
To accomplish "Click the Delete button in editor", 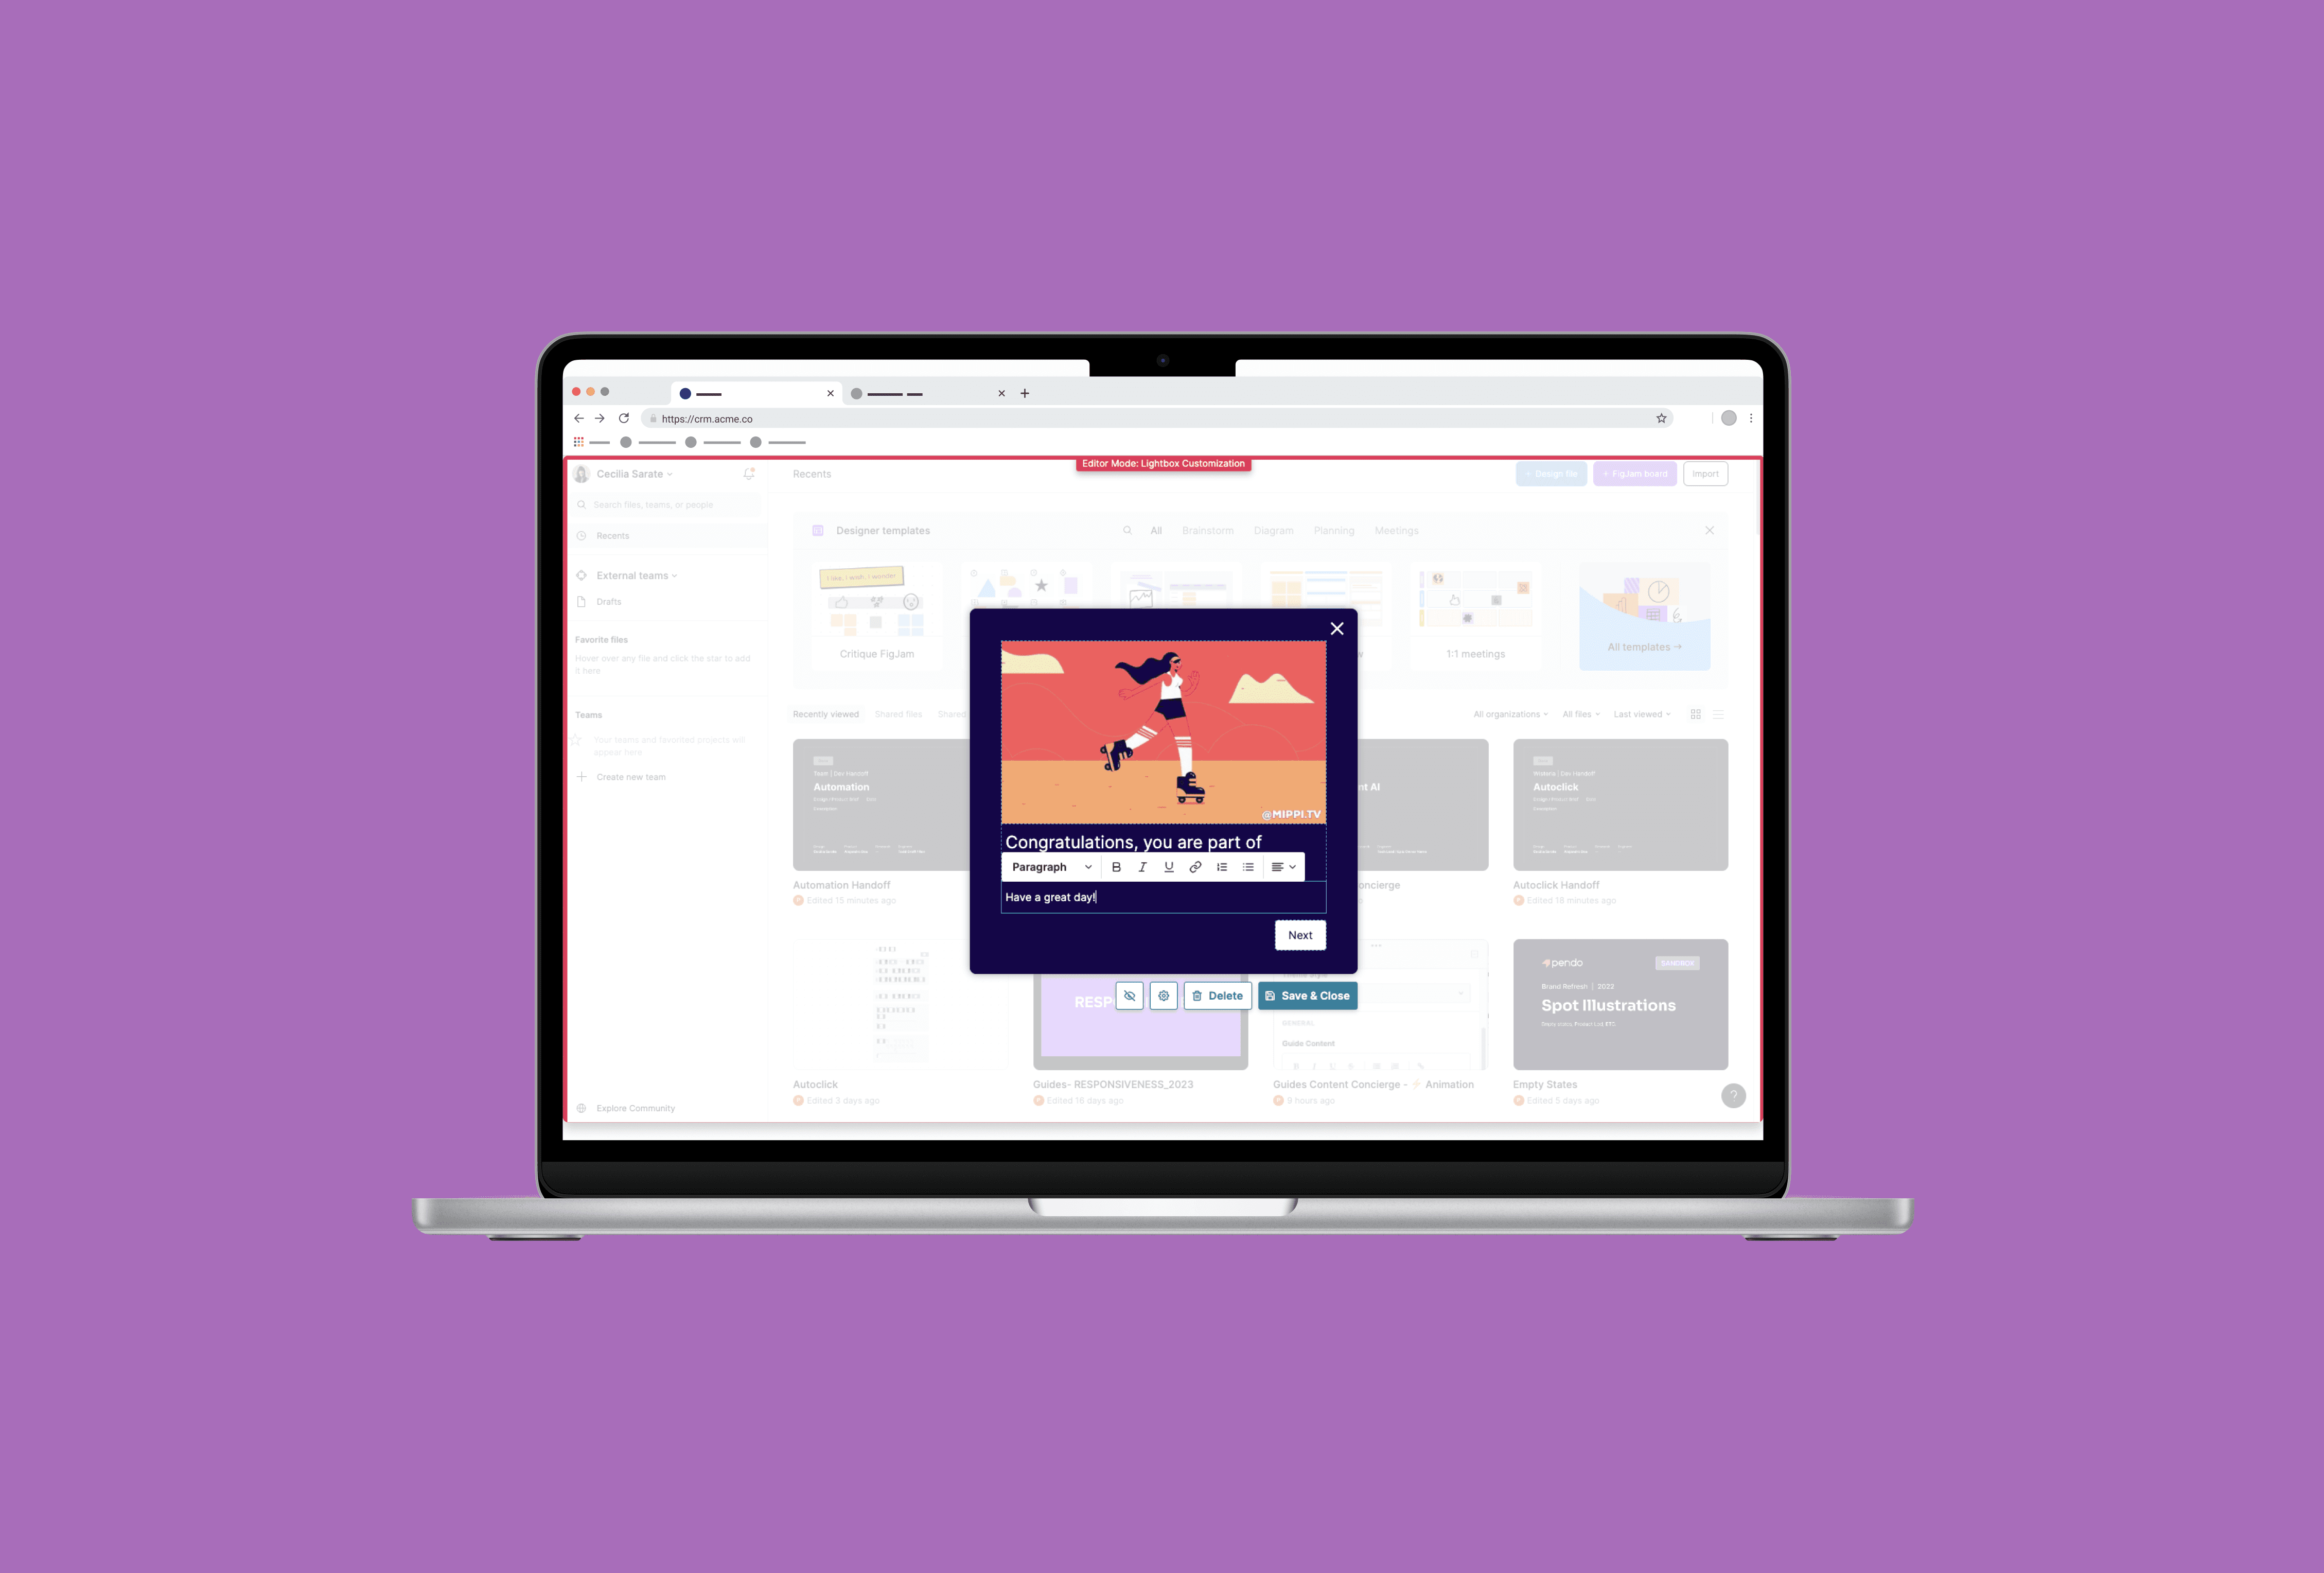I will [1217, 995].
